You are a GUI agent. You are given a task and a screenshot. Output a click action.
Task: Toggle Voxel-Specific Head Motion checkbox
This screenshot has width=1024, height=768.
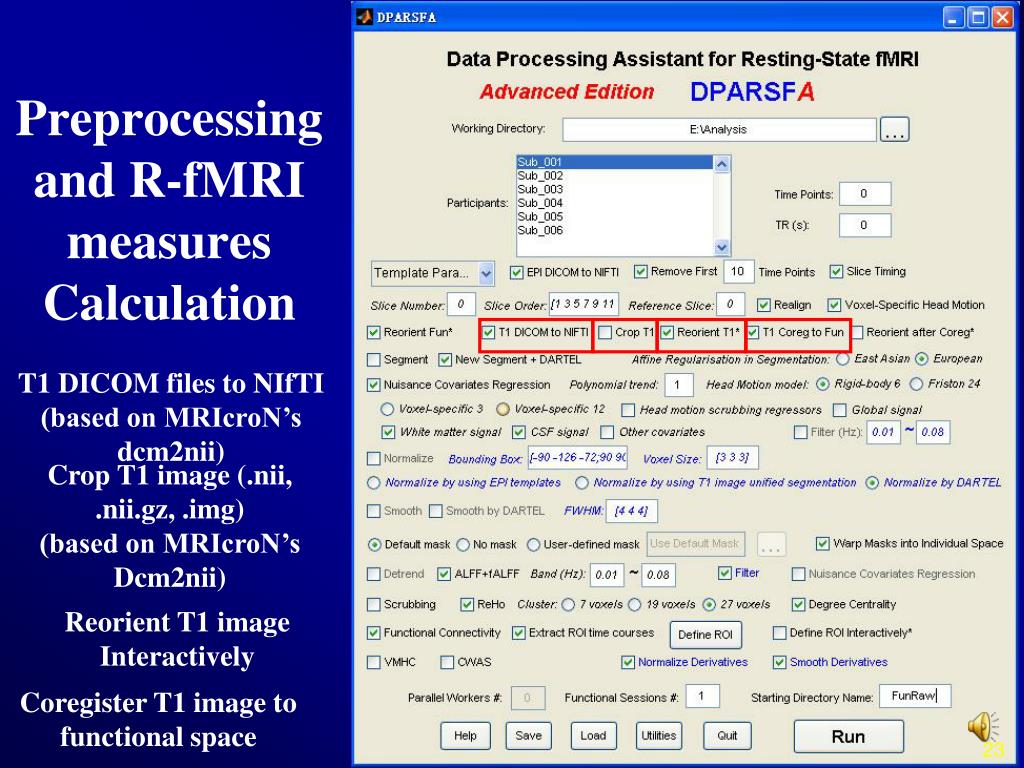(x=834, y=305)
